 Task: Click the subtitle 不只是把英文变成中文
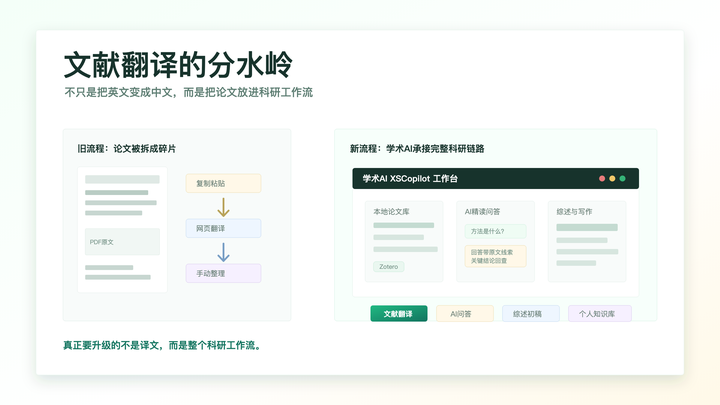coord(119,92)
